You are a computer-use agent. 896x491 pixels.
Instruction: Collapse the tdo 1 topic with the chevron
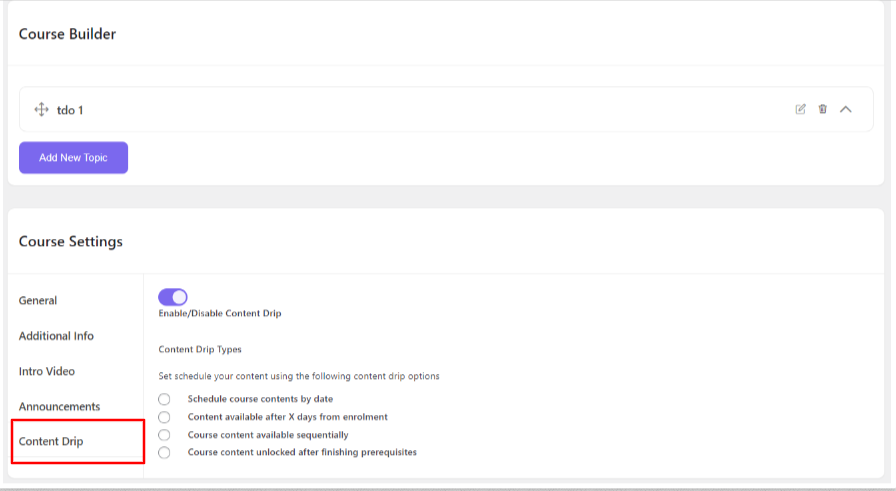pos(846,109)
